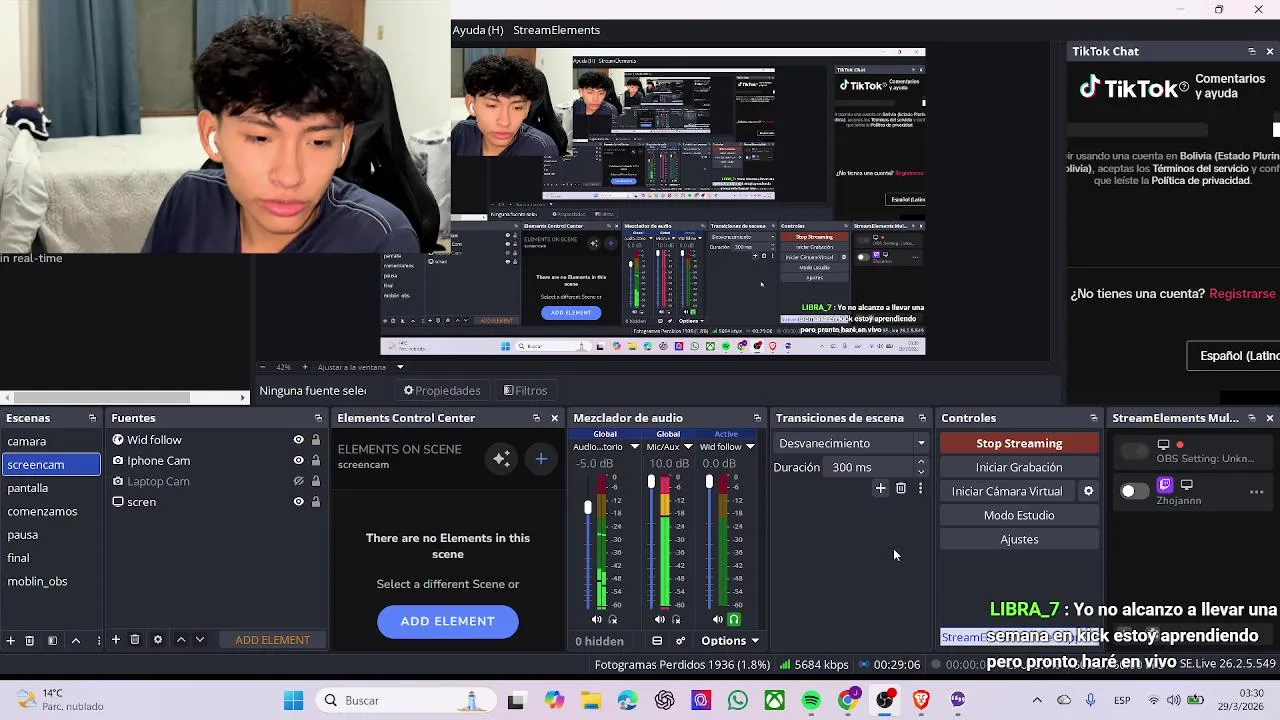
Task: Move scene up in Escenas toolbar
Action: point(76,640)
